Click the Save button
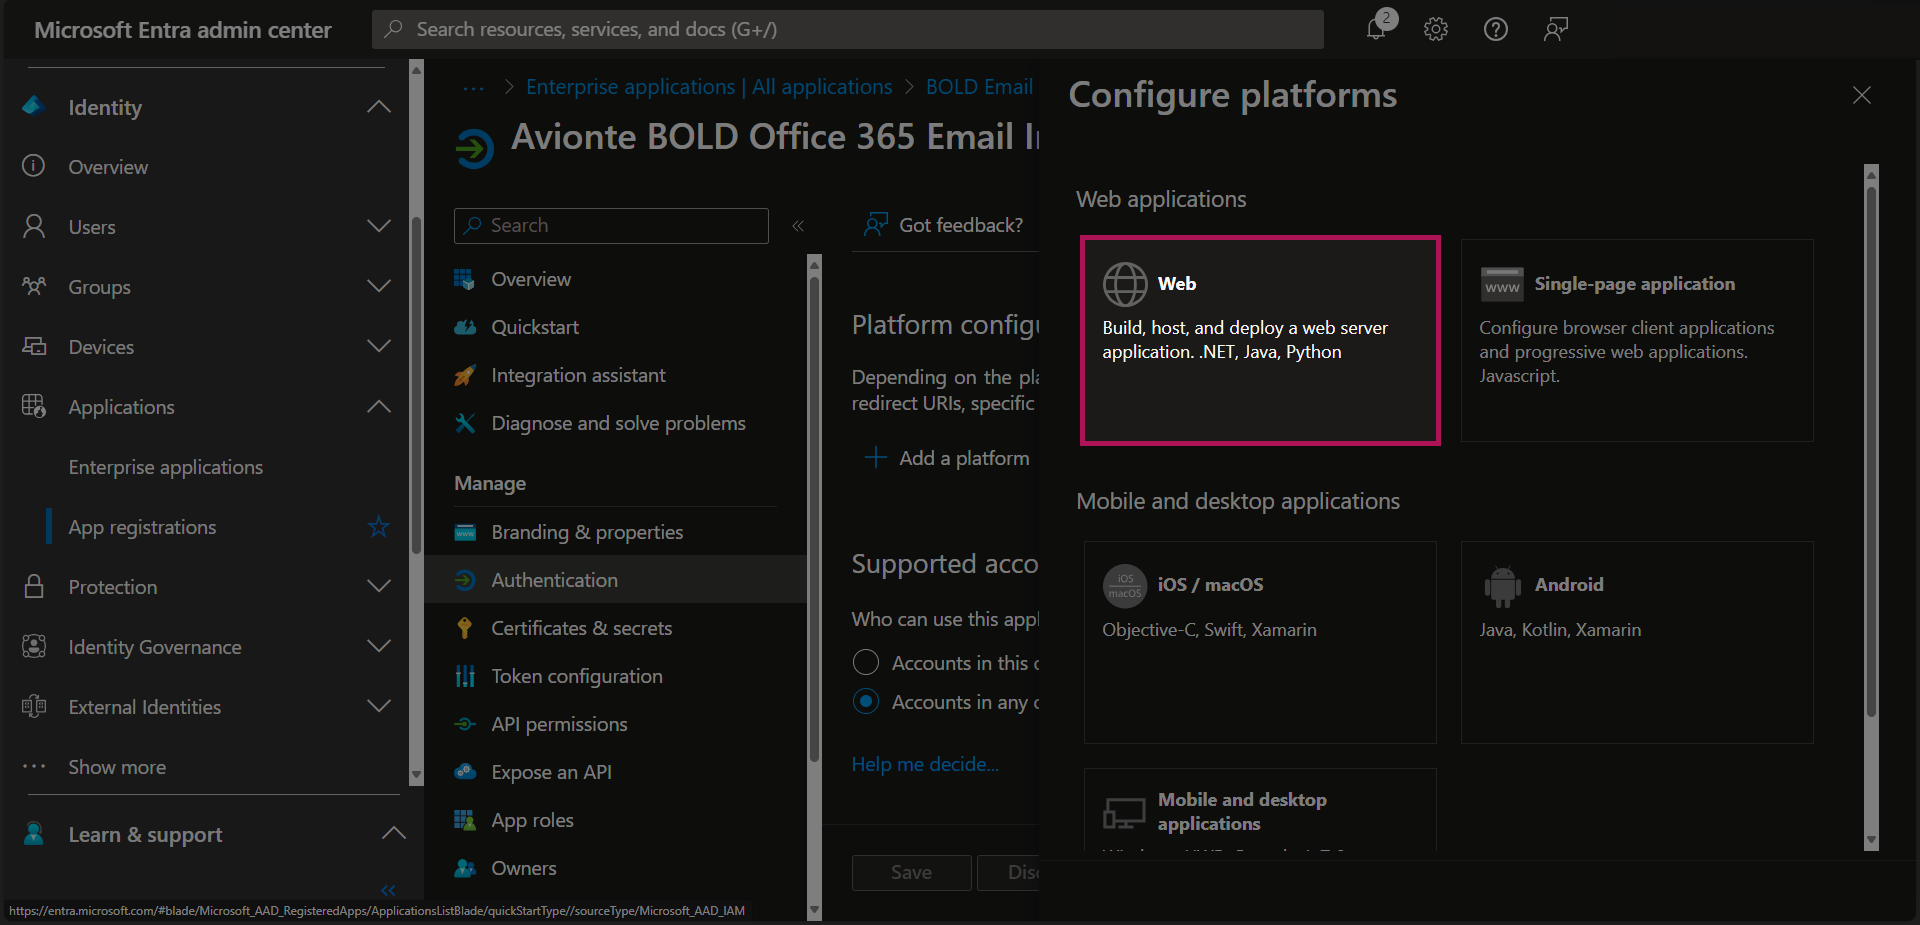Viewport: 1920px width, 925px height. [911, 872]
